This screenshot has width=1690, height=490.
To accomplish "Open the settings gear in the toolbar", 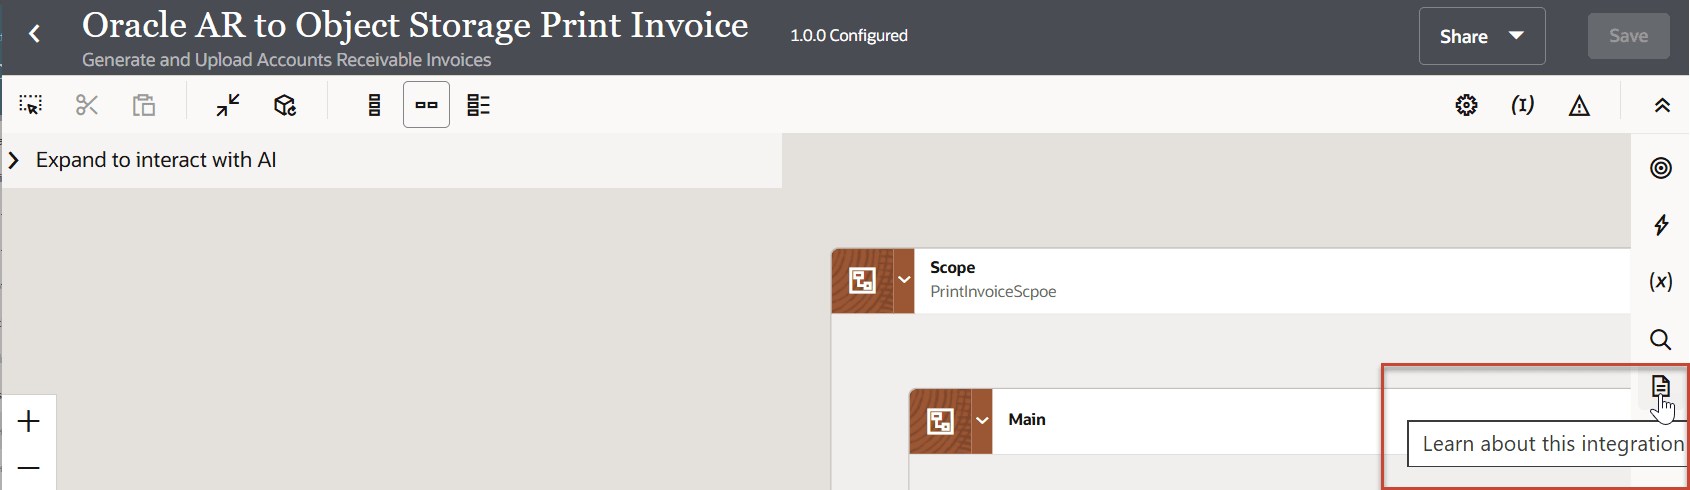I will tap(1466, 105).
